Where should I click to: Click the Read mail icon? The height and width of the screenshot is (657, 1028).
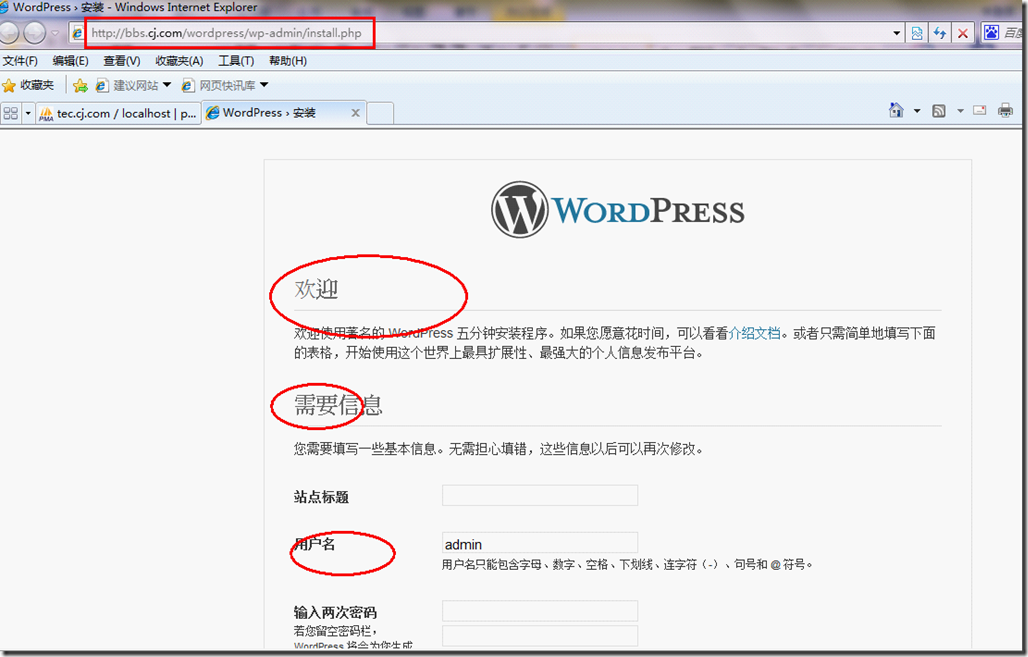(979, 110)
